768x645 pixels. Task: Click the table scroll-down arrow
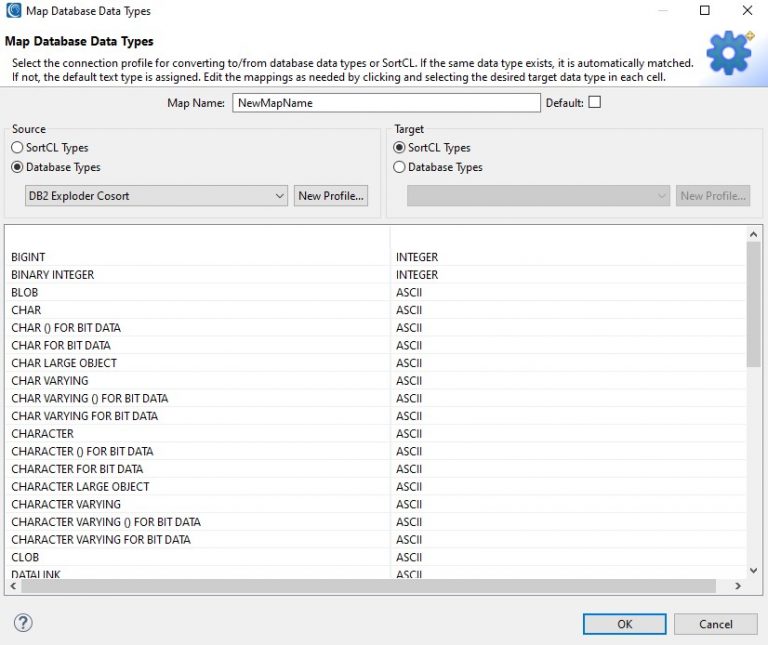click(x=754, y=570)
